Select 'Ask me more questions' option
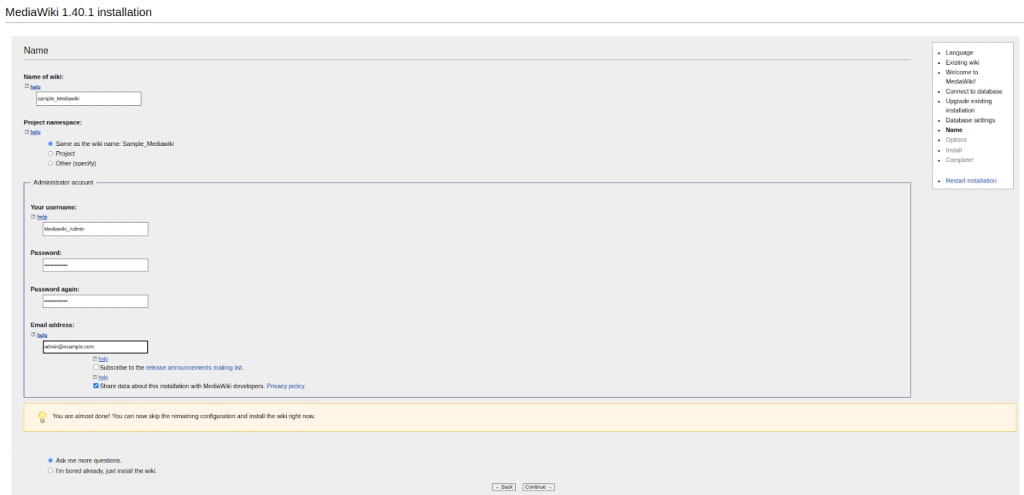This screenshot has width=1024, height=495. [50, 460]
